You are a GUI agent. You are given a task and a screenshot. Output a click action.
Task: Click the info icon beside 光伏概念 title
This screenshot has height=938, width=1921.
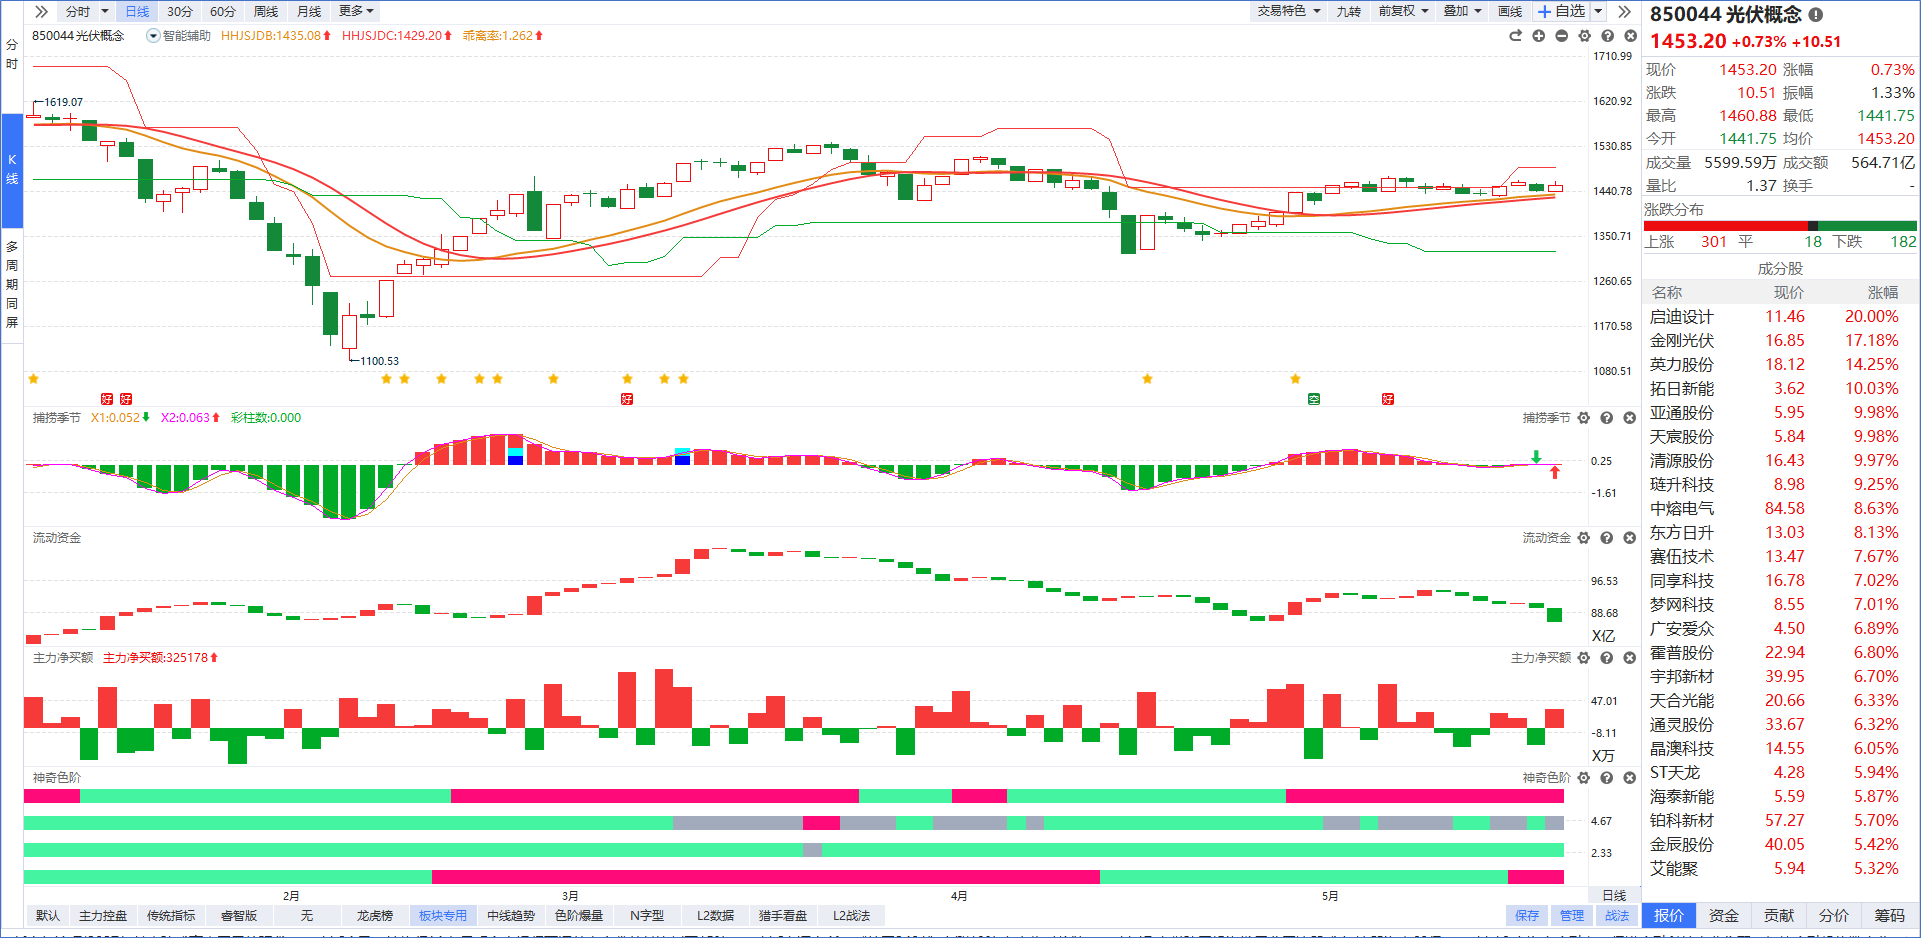(1816, 15)
